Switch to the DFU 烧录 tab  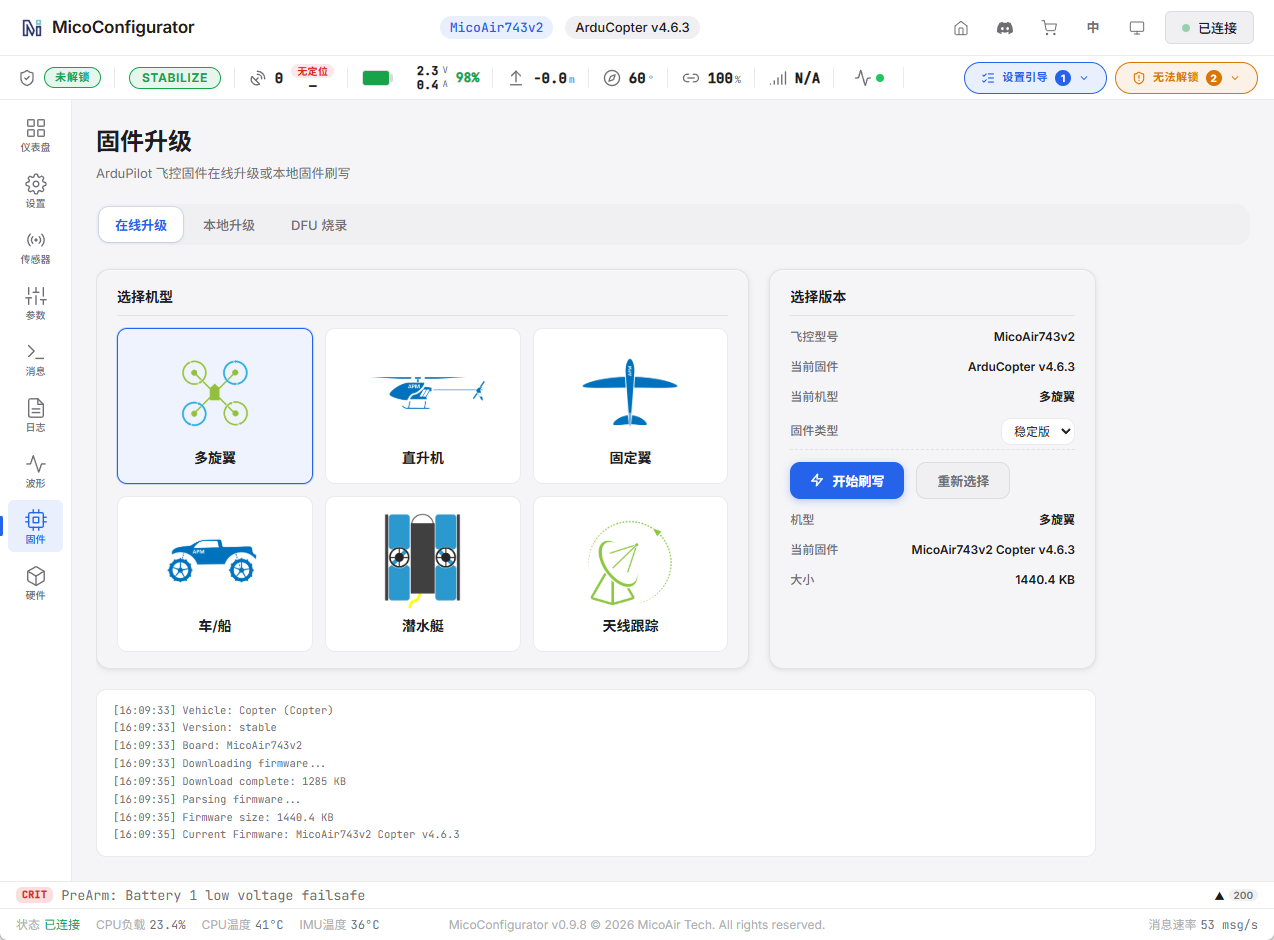click(319, 225)
